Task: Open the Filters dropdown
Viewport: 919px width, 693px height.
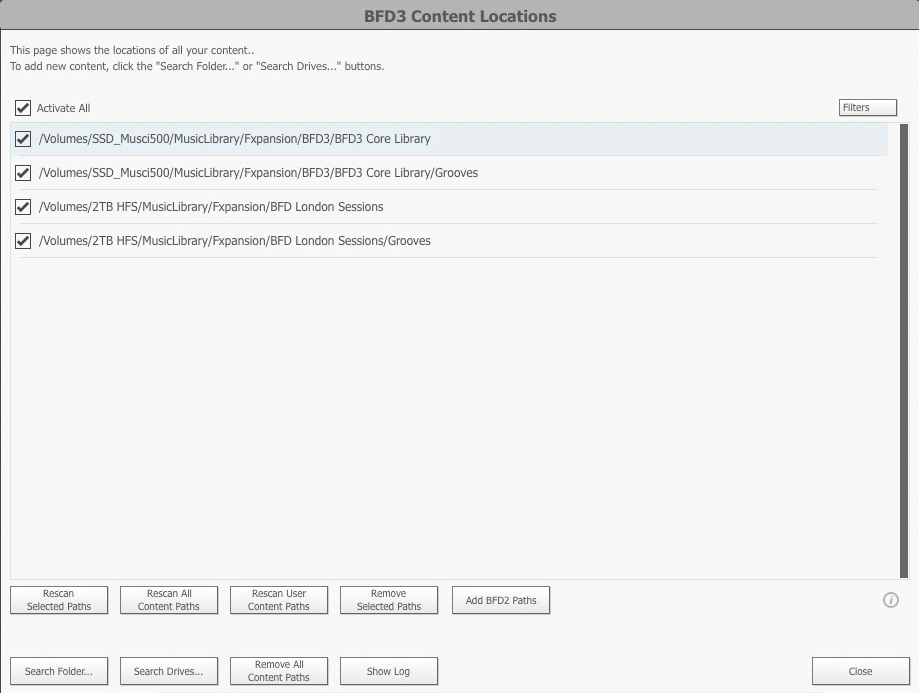Action: click(867, 107)
